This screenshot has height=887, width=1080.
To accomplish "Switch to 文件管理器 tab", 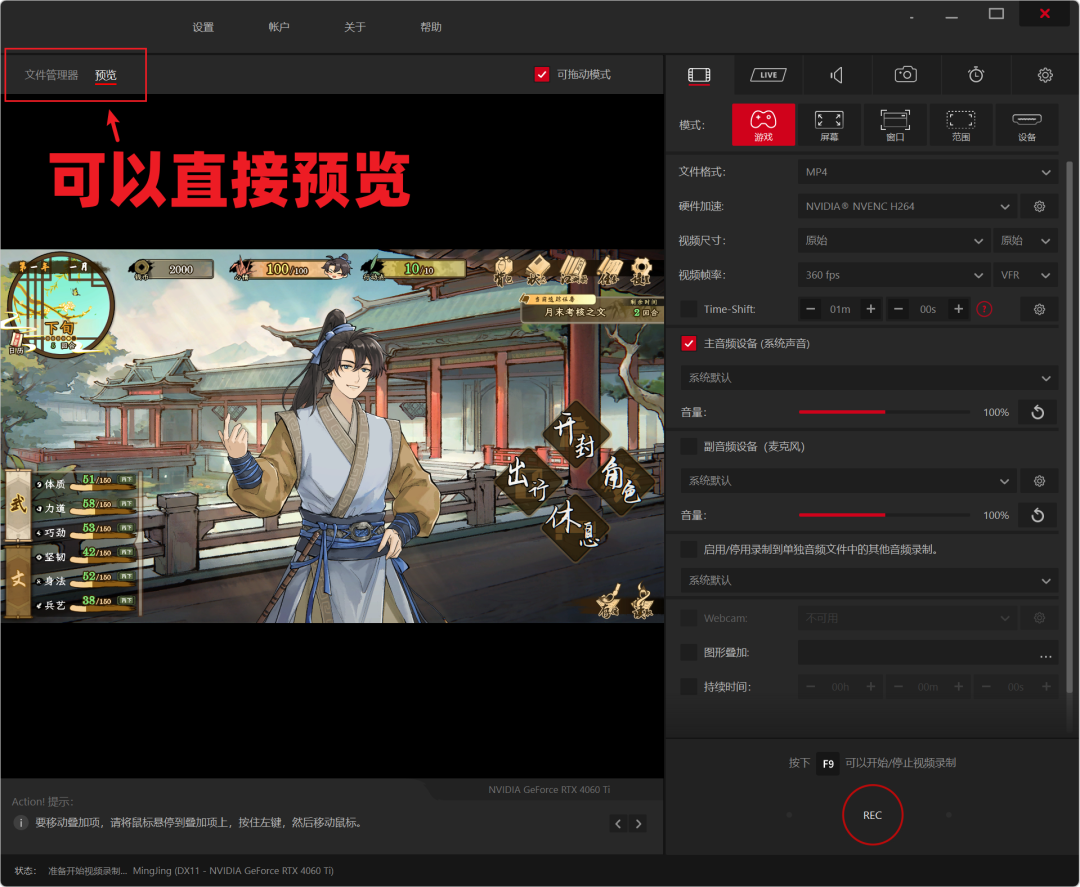I will 52,74.
